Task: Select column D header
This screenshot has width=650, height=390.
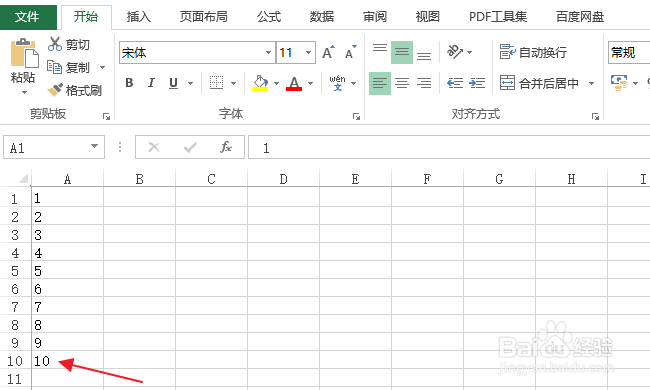Action: [x=284, y=179]
